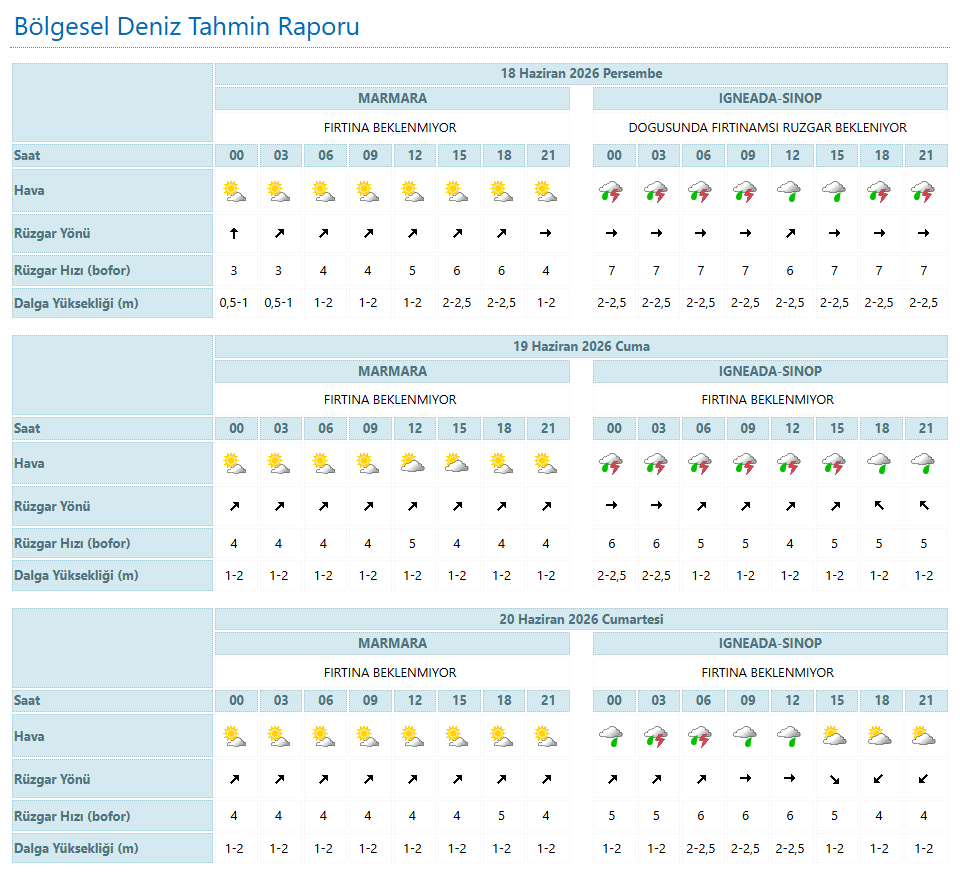Click the 18 Haziran Igneada-Sinop 12 northeast wind arrow

(x=790, y=233)
